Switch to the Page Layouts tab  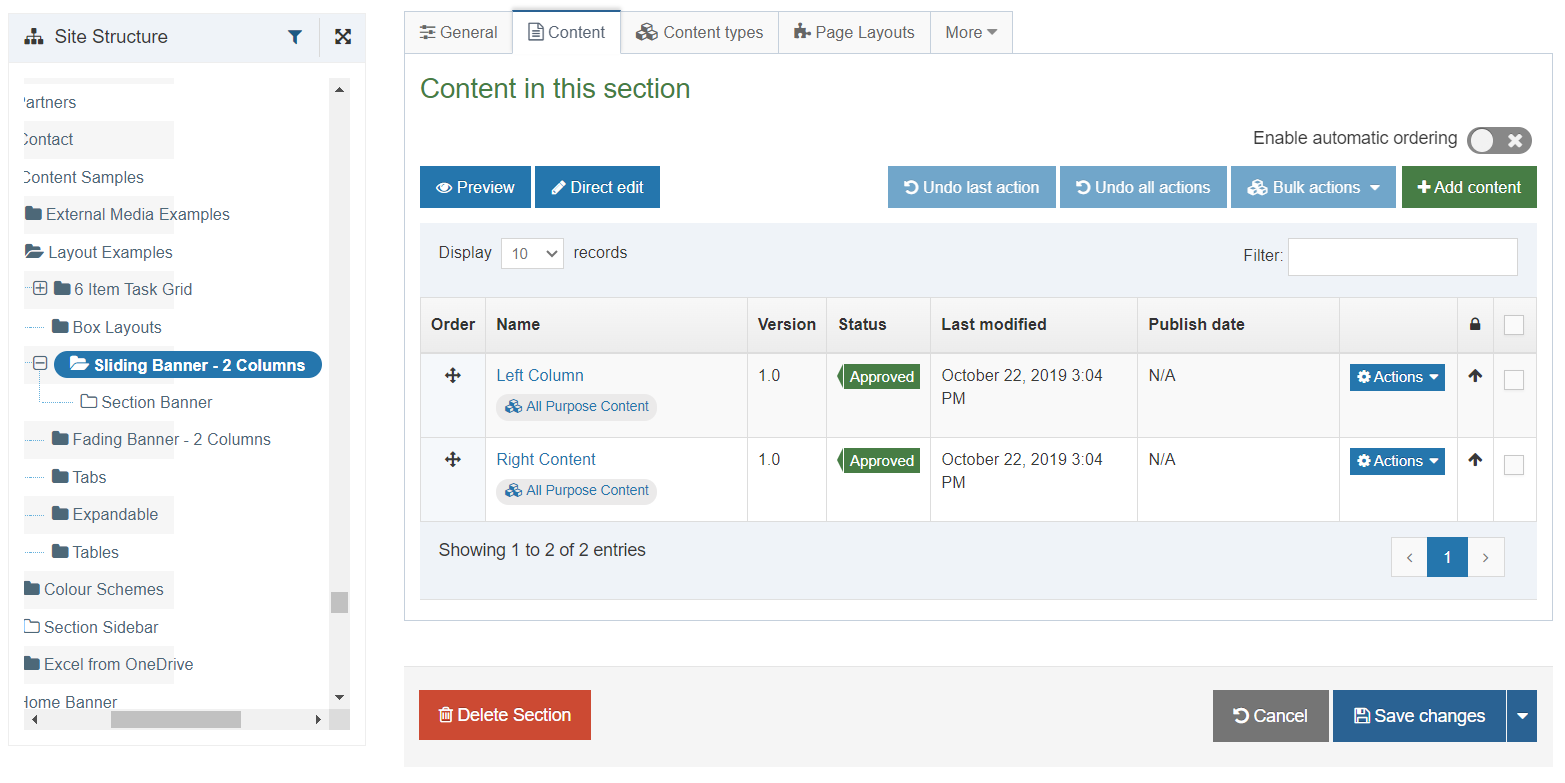coord(854,32)
